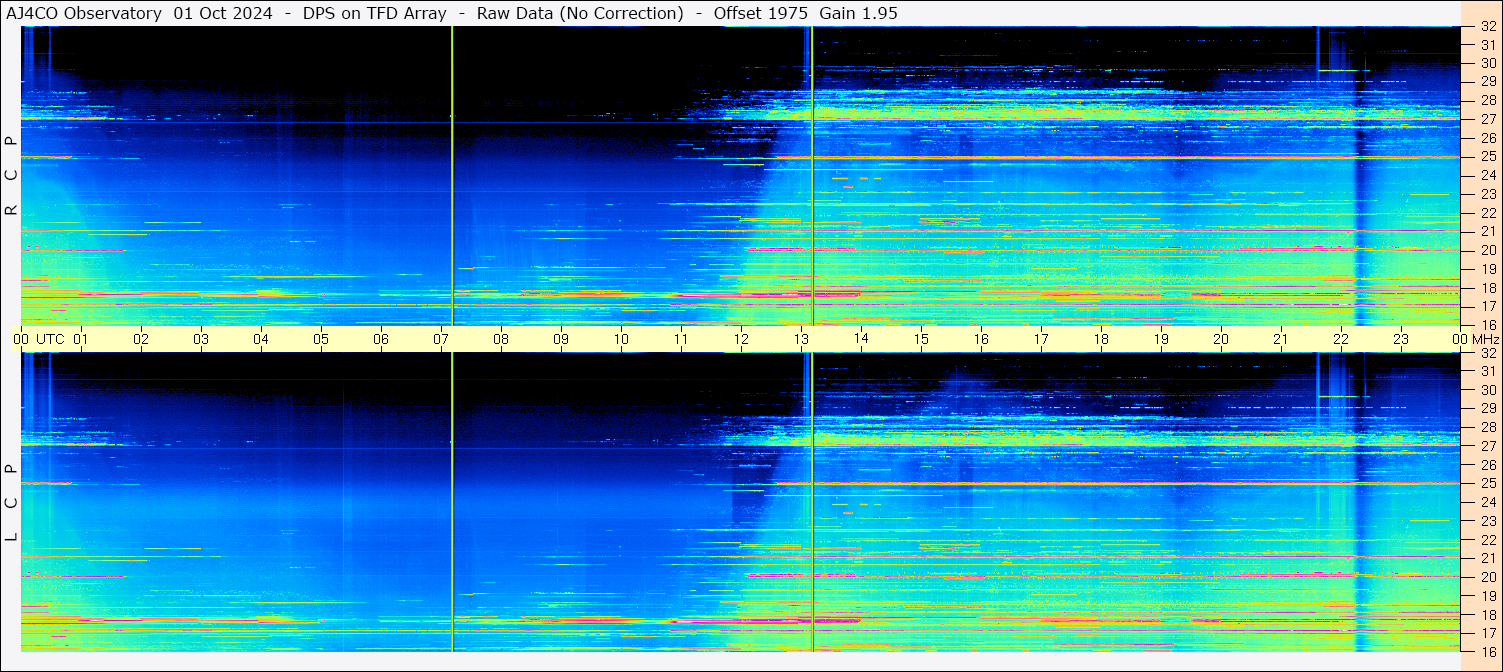Image resolution: width=1503 pixels, height=672 pixels.
Task: Click the RCP polarization label on the left
Action: tap(11, 175)
